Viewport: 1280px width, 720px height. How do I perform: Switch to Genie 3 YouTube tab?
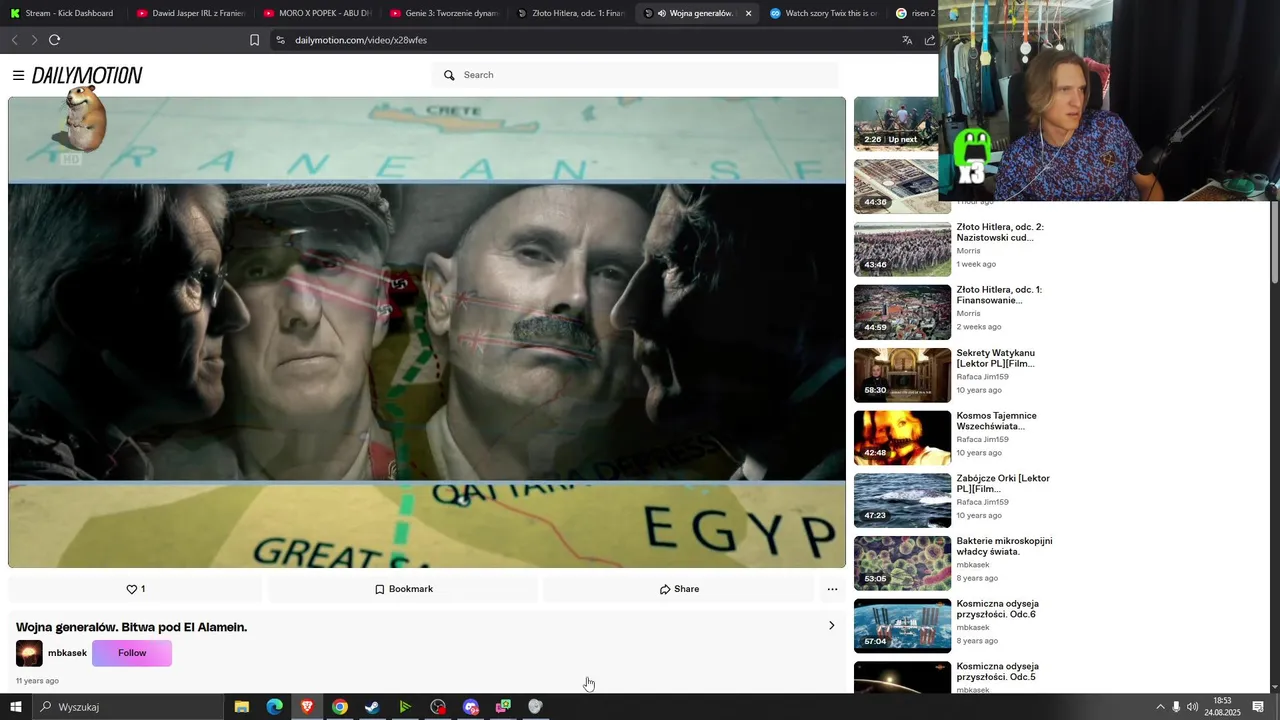[x=444, y=13]
